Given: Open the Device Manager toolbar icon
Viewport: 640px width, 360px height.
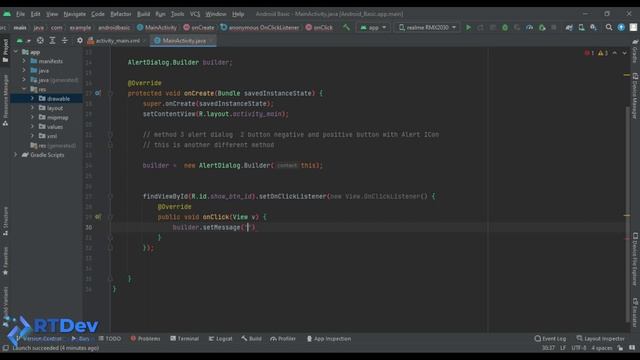Looking at the screenshot, I should [x=581, y=27].
